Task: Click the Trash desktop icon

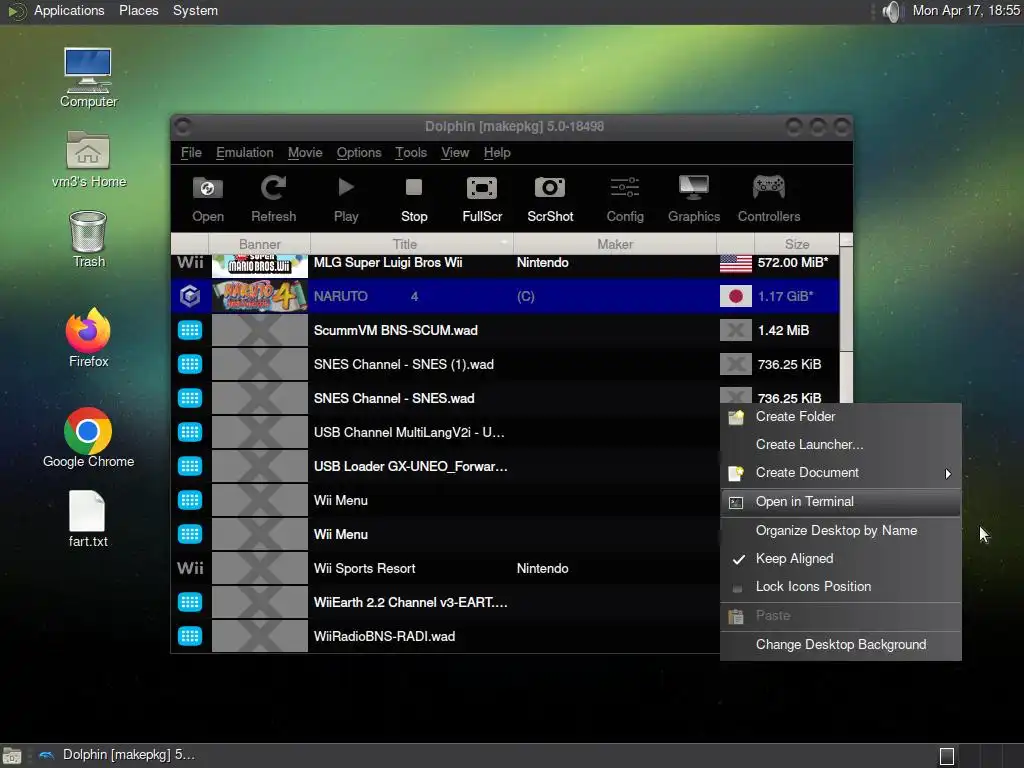Action: (88, 240)
